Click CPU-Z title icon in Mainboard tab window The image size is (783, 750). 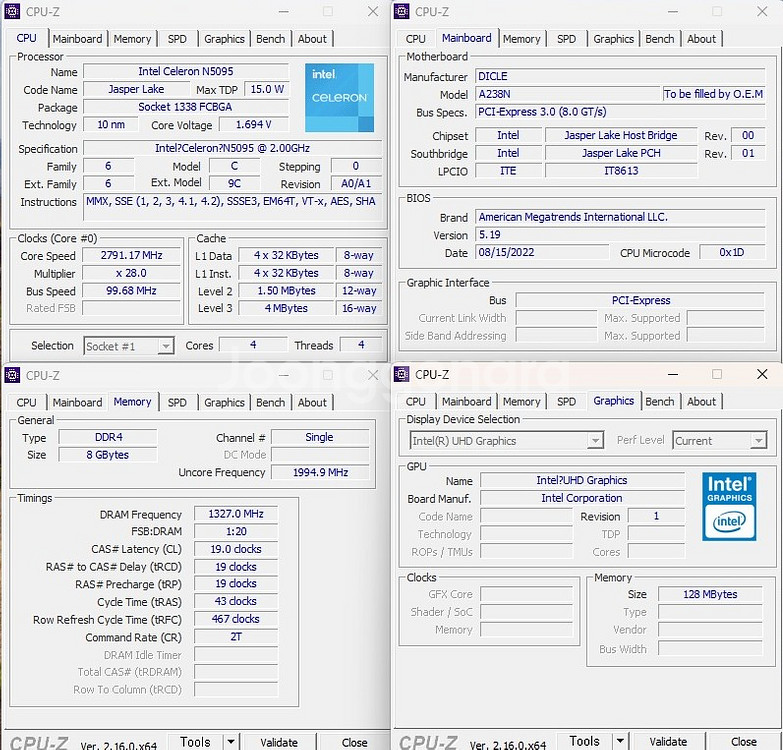(x=401, y=11)
